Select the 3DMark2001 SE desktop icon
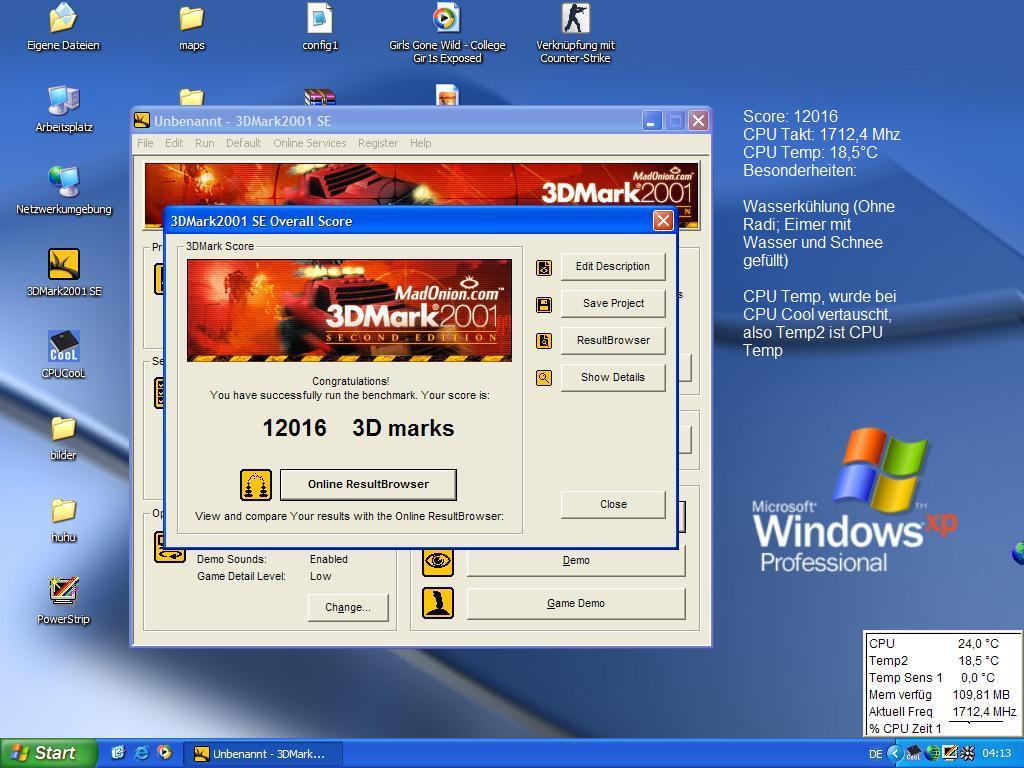 [63, 265]
